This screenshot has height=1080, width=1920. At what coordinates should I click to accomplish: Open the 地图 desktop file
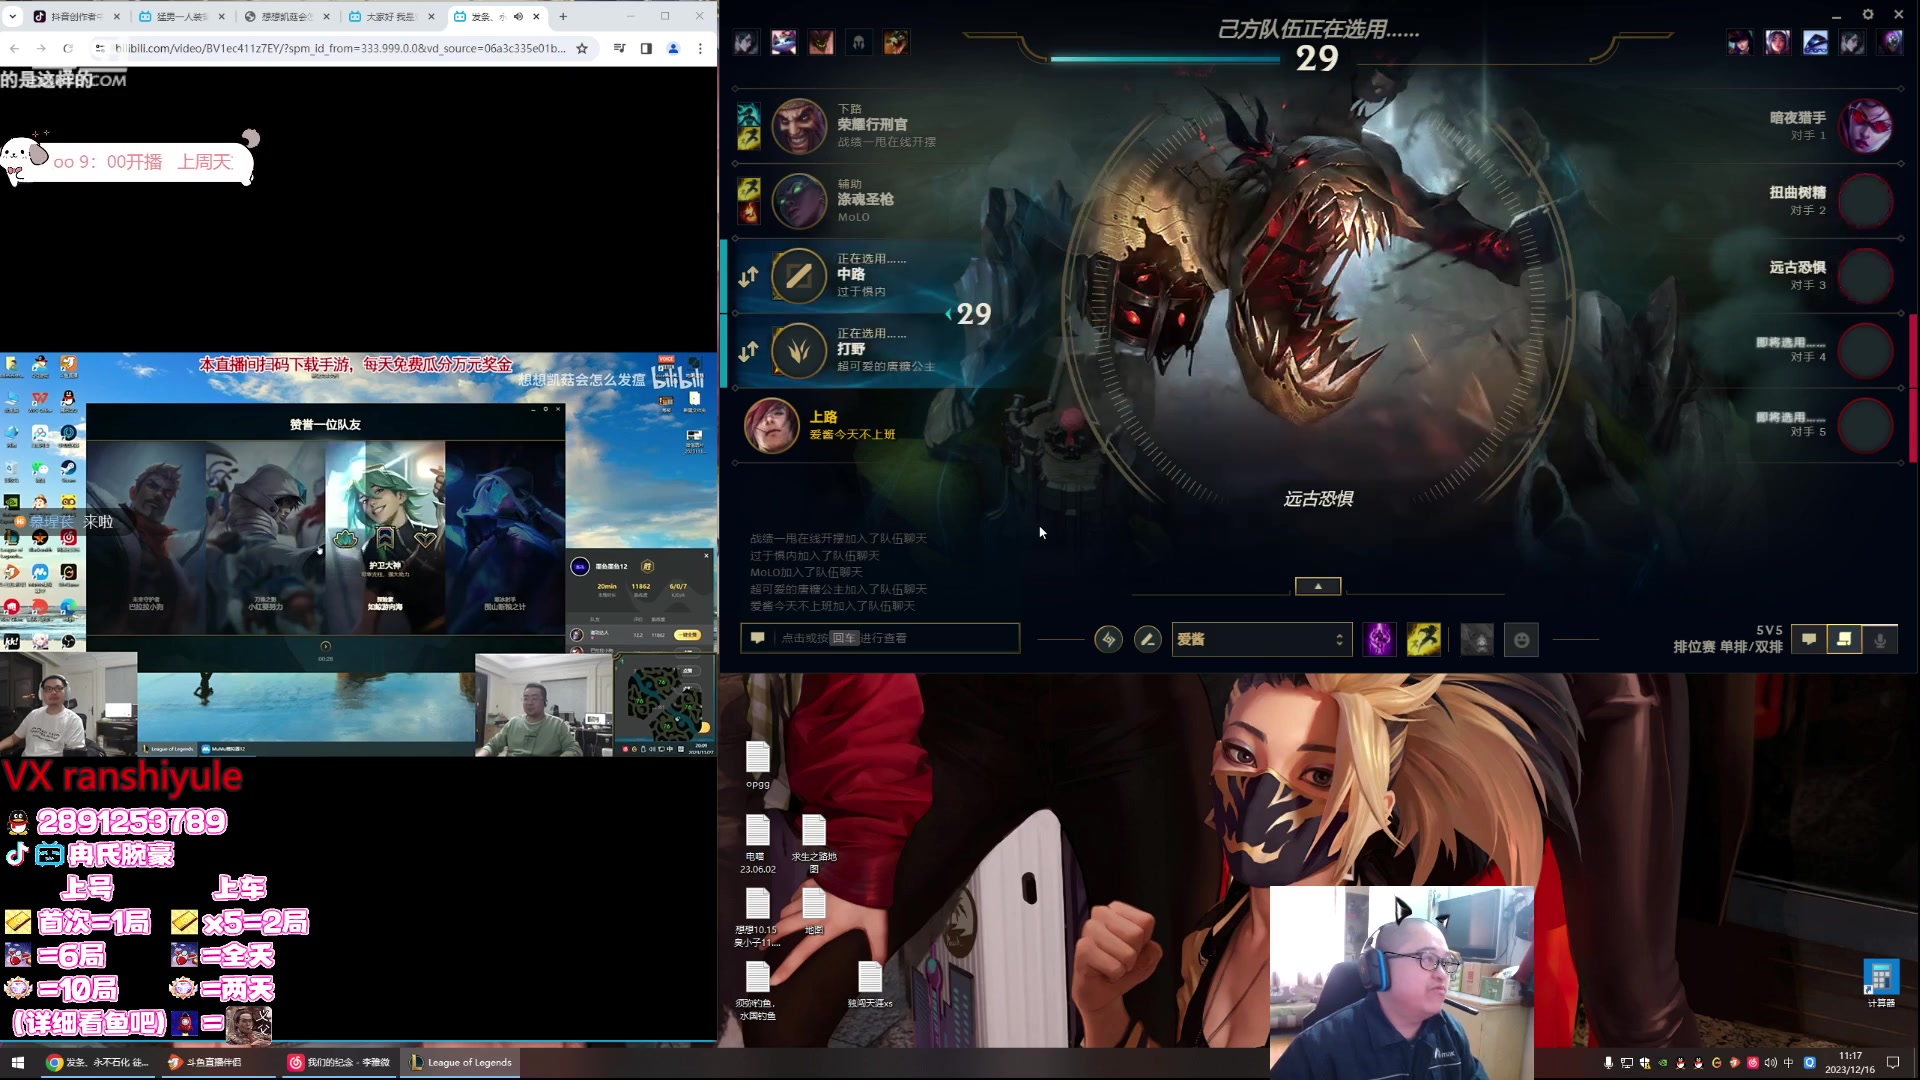pyautogui.click(x=814, y=911)
